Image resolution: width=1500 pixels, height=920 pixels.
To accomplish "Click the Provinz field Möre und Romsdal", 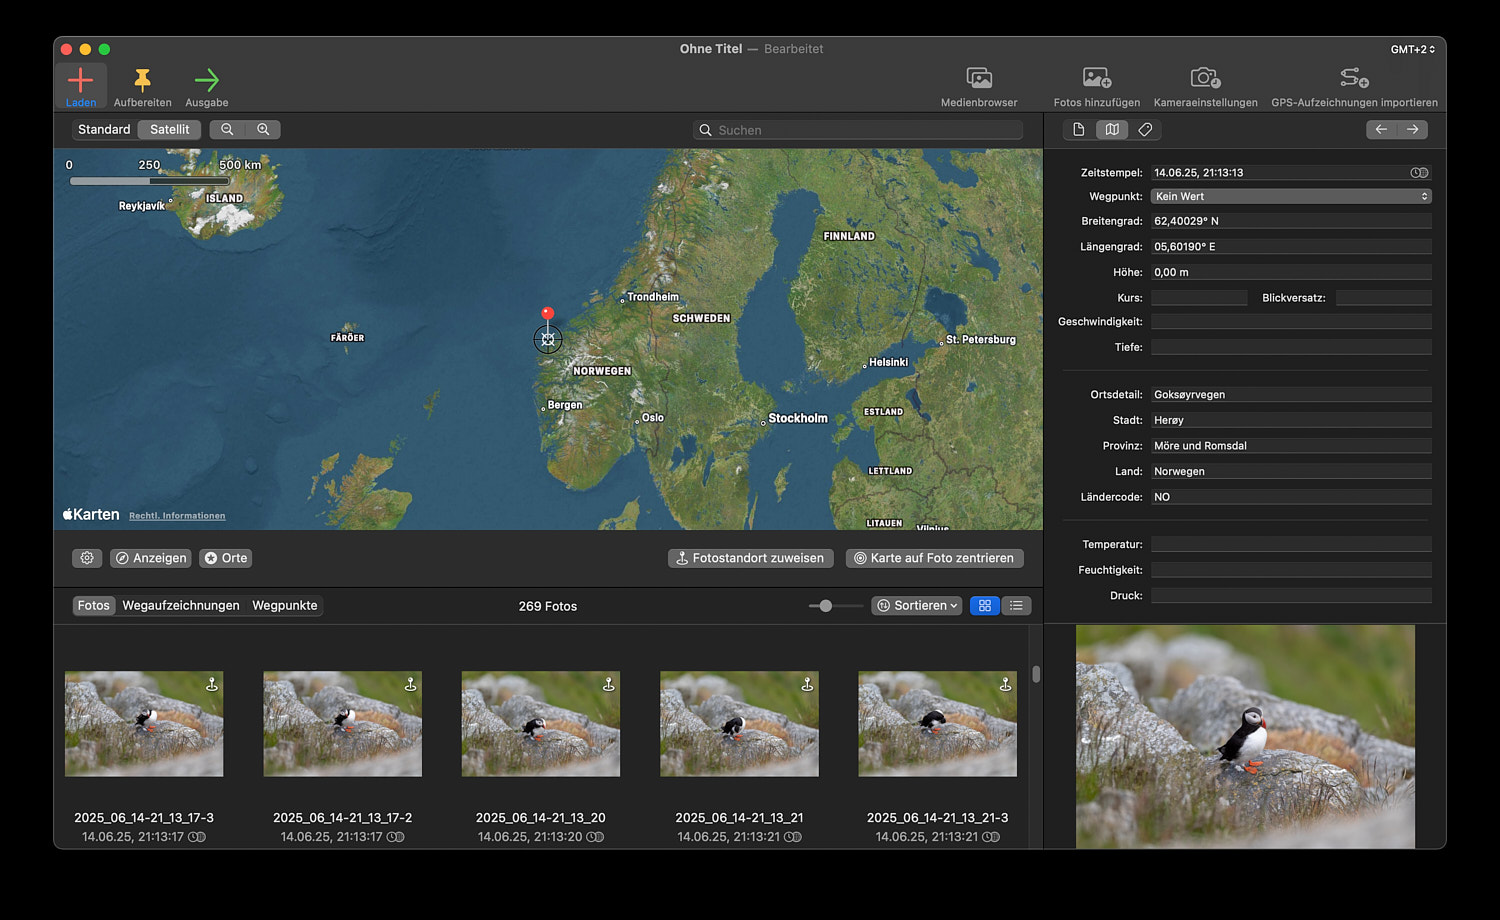I will [x=1291, y=445].
